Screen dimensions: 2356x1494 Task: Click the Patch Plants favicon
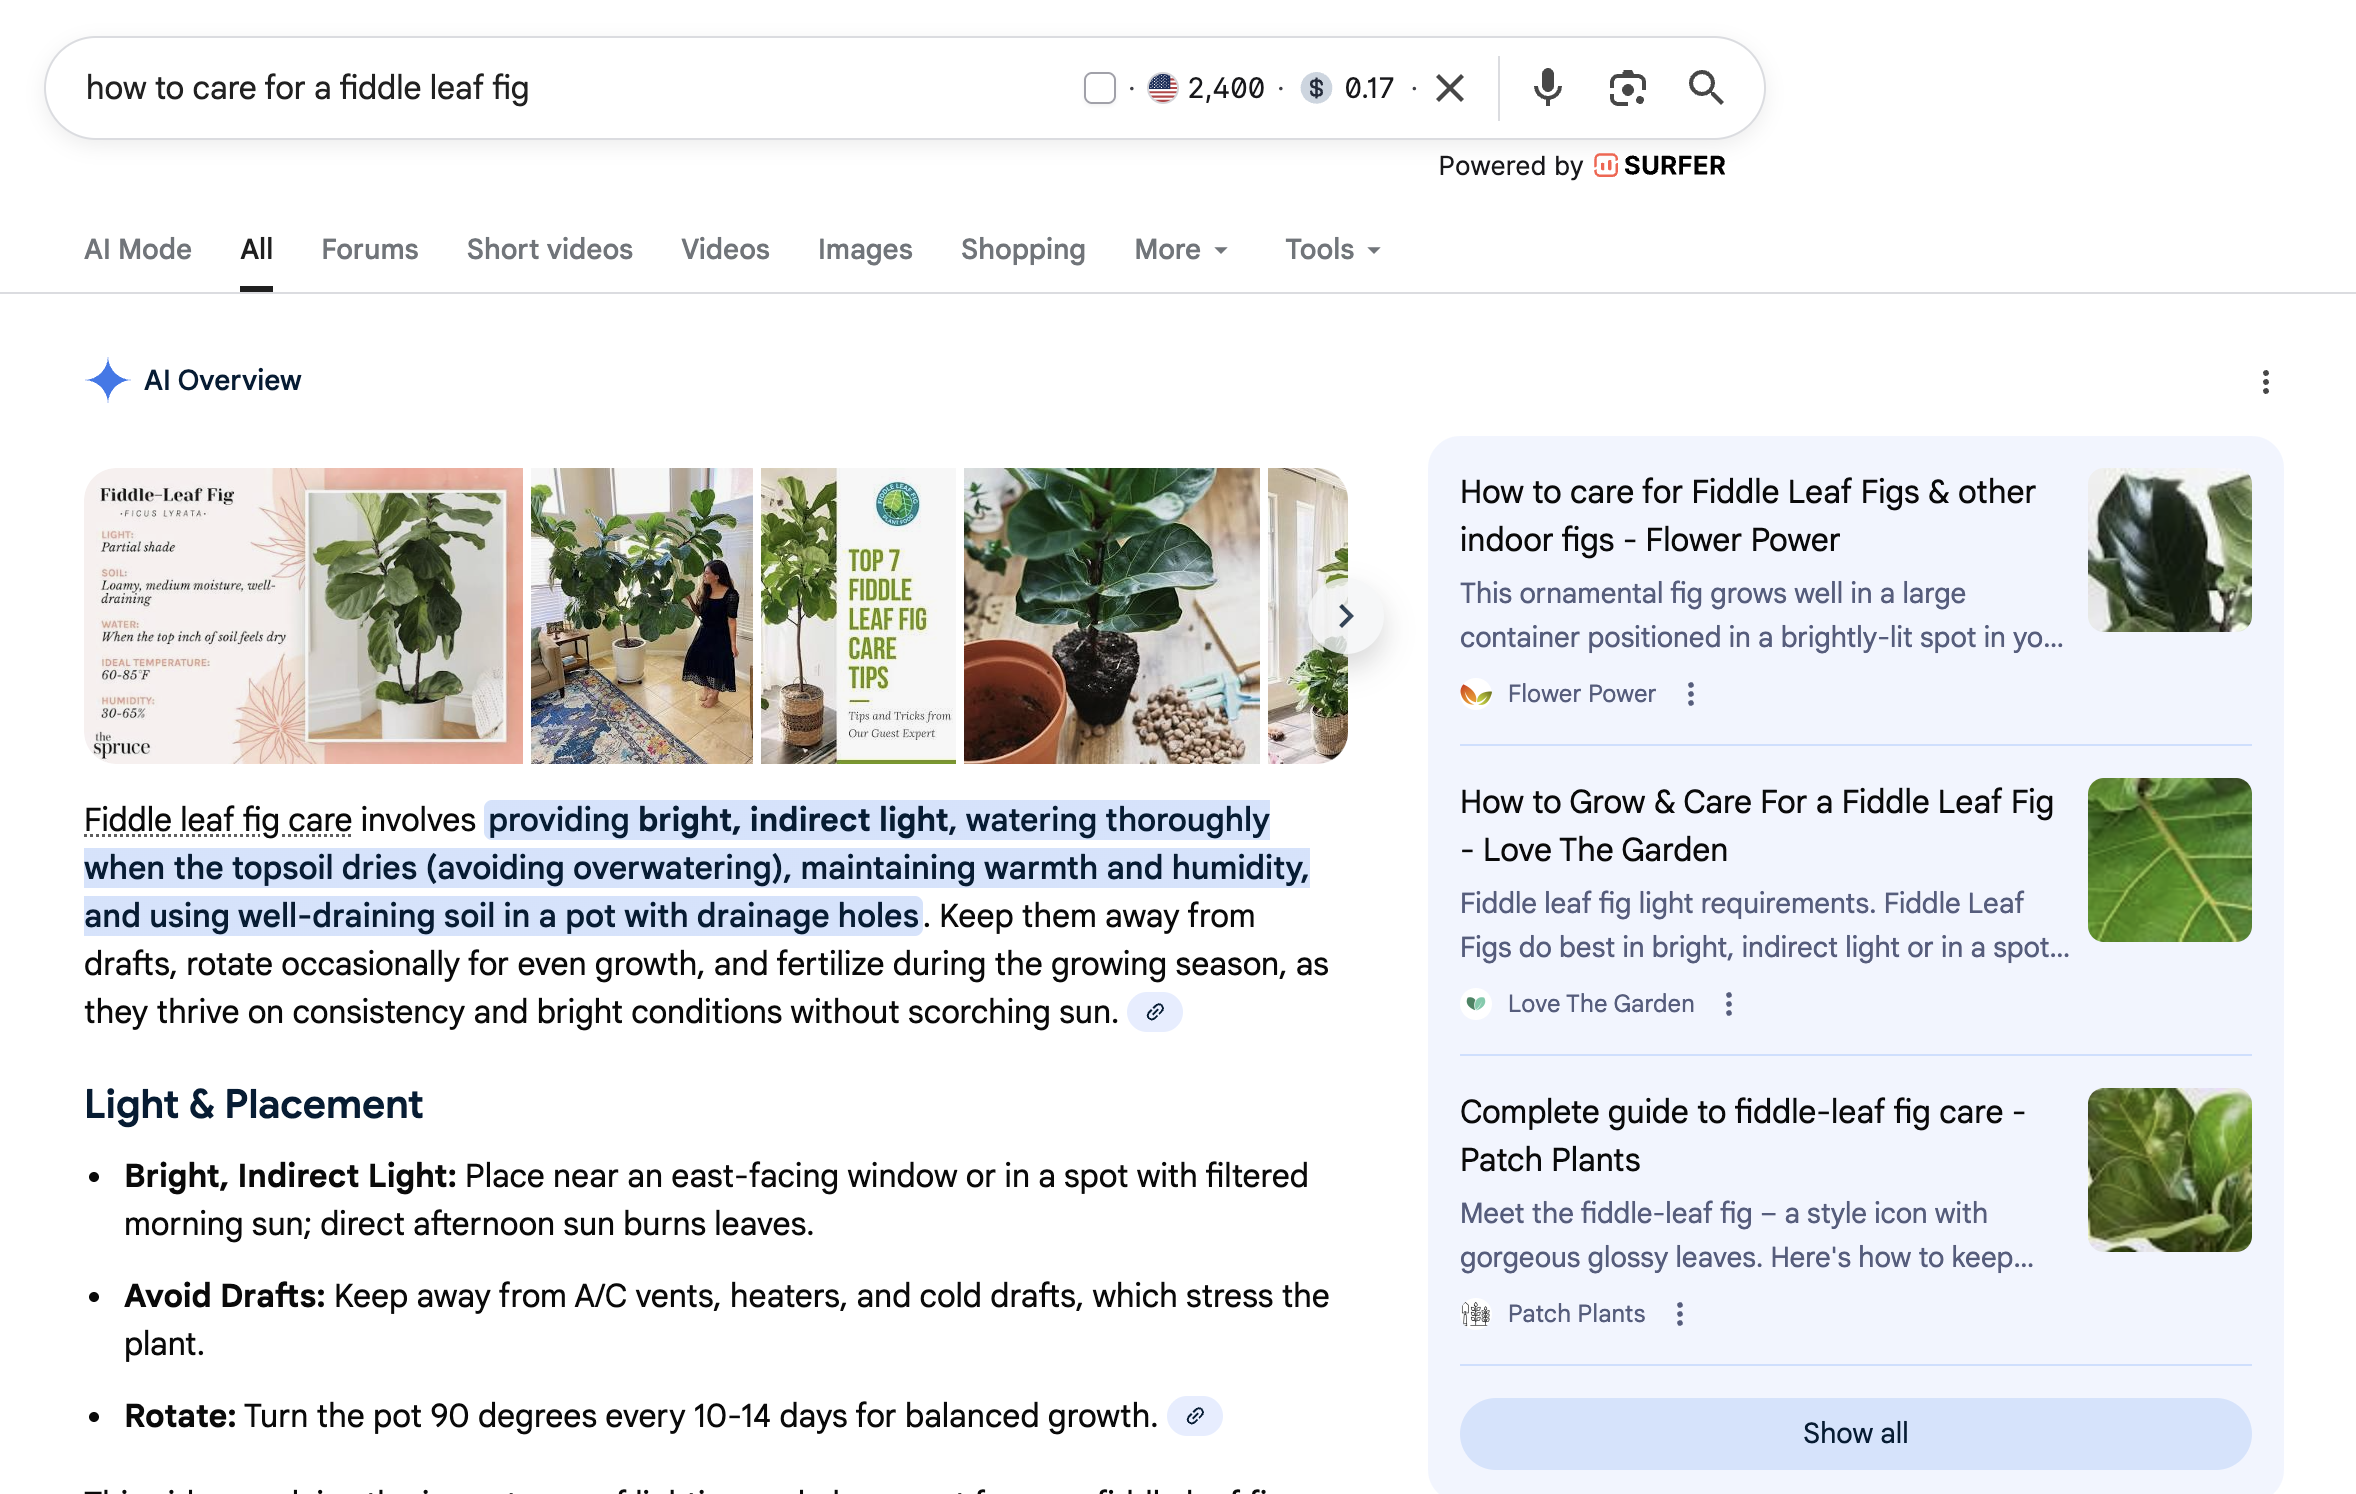pos(1476,1313)
